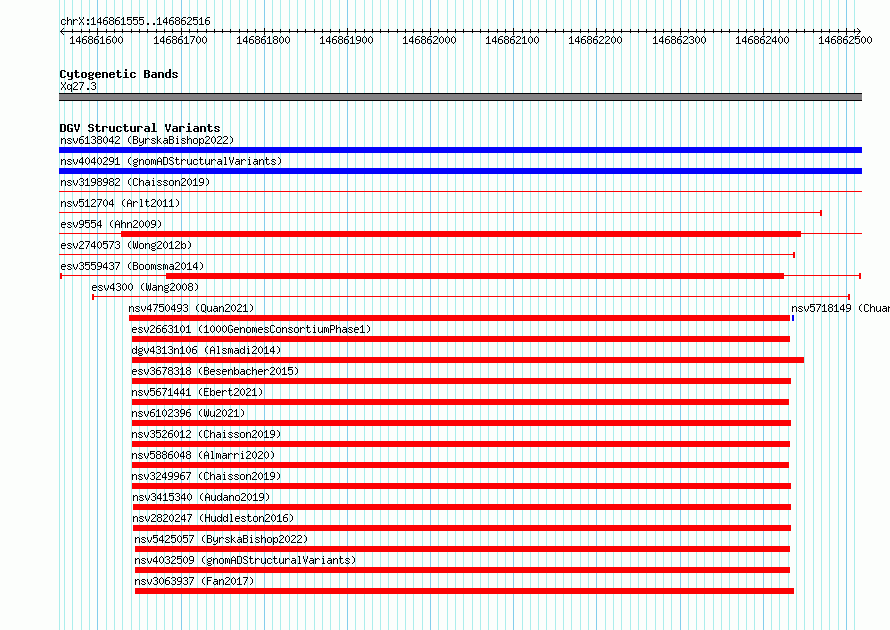
Task: Click the red bar under esv2663101
Action: click(461, 339)
